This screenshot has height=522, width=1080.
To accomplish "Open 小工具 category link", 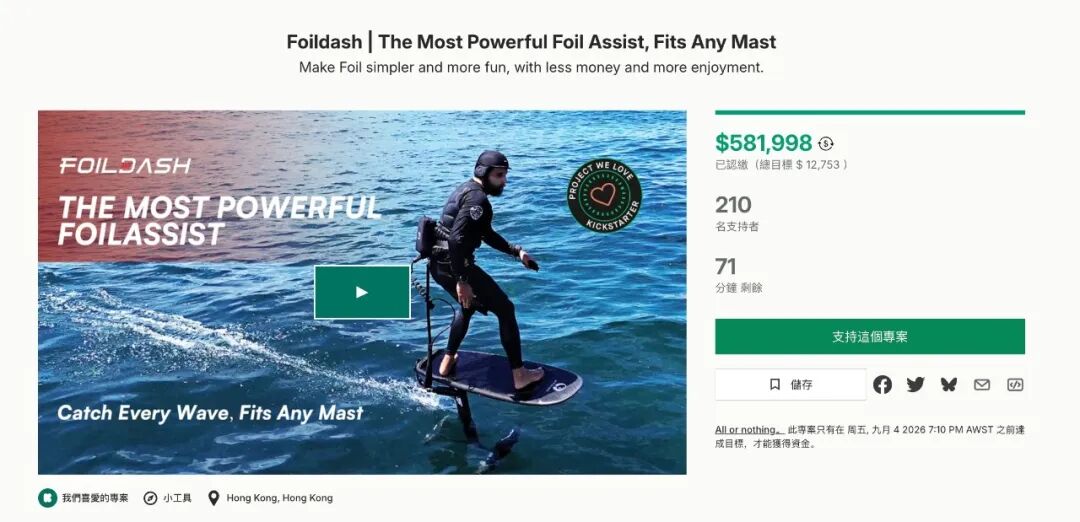I will coord(178,498).
